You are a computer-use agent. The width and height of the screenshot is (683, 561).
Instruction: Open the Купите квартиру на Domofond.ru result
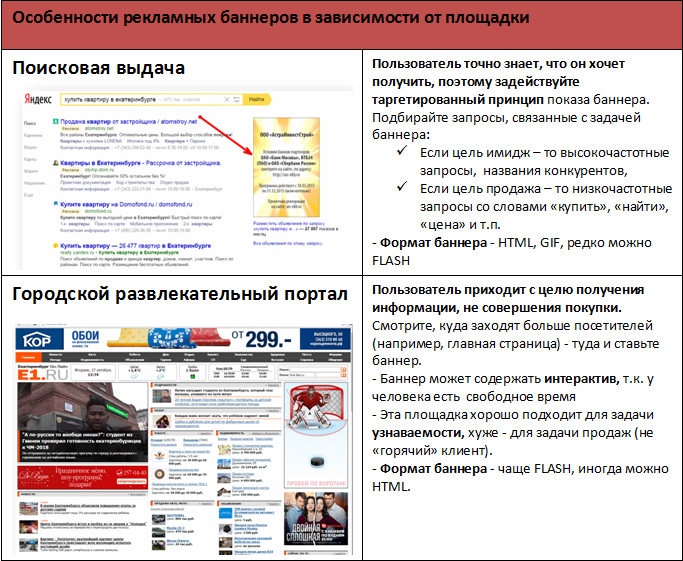point(126,204)
